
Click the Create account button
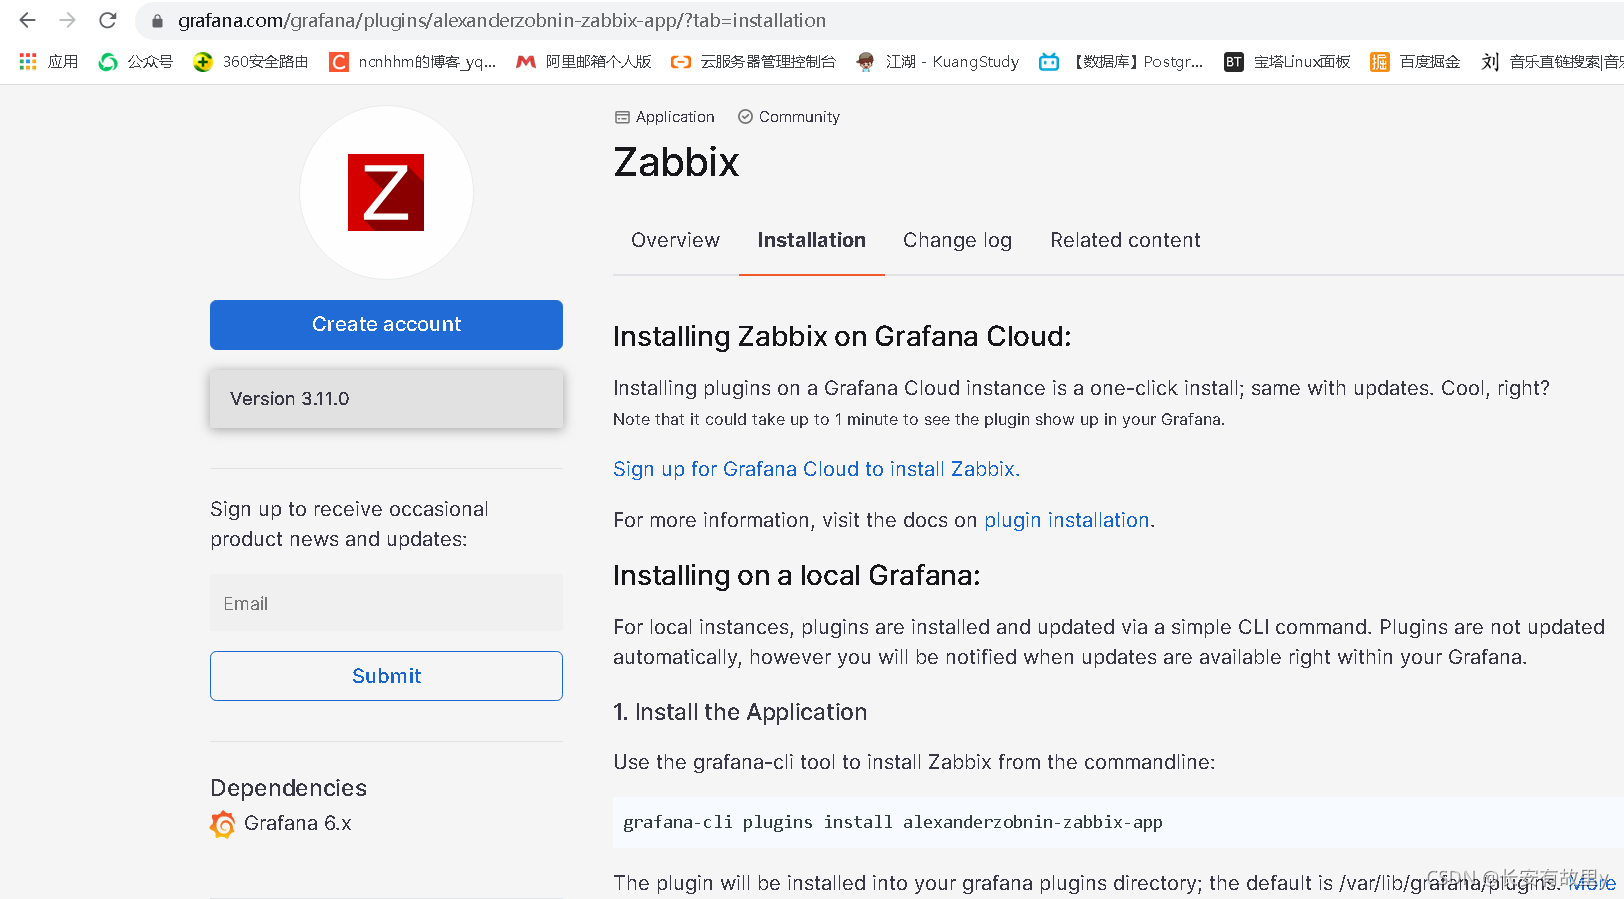(386, 325)
